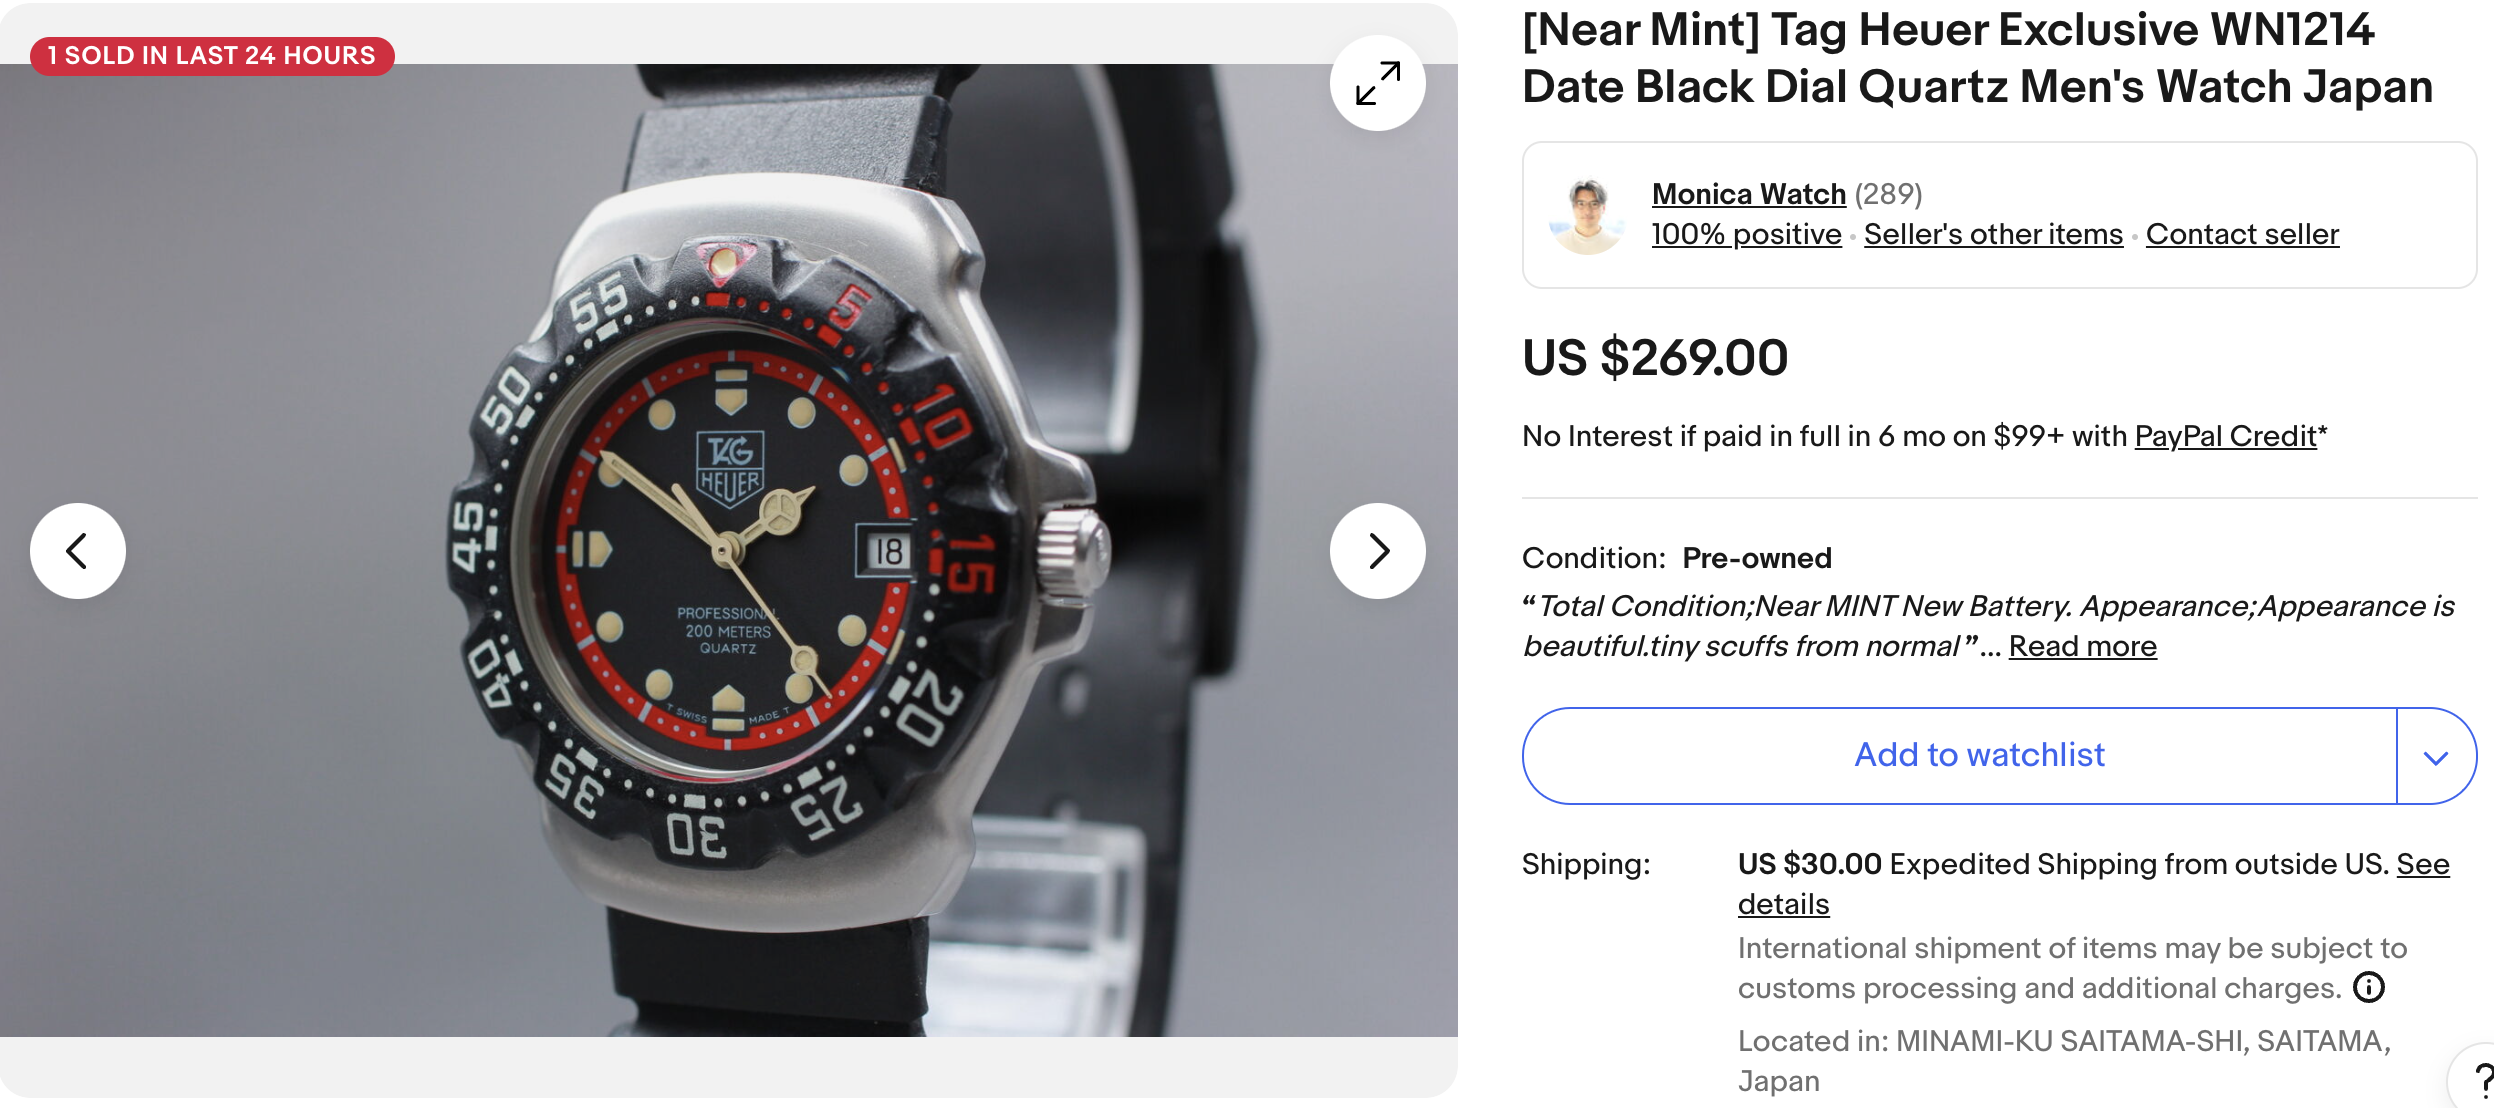Click the Add to watchlist button

coord(1979,755)
